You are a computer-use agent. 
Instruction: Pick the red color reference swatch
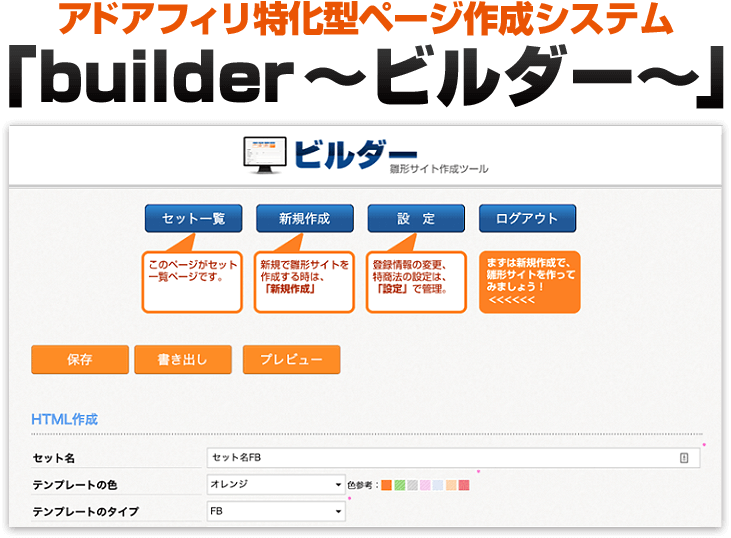tap(464, 486)
